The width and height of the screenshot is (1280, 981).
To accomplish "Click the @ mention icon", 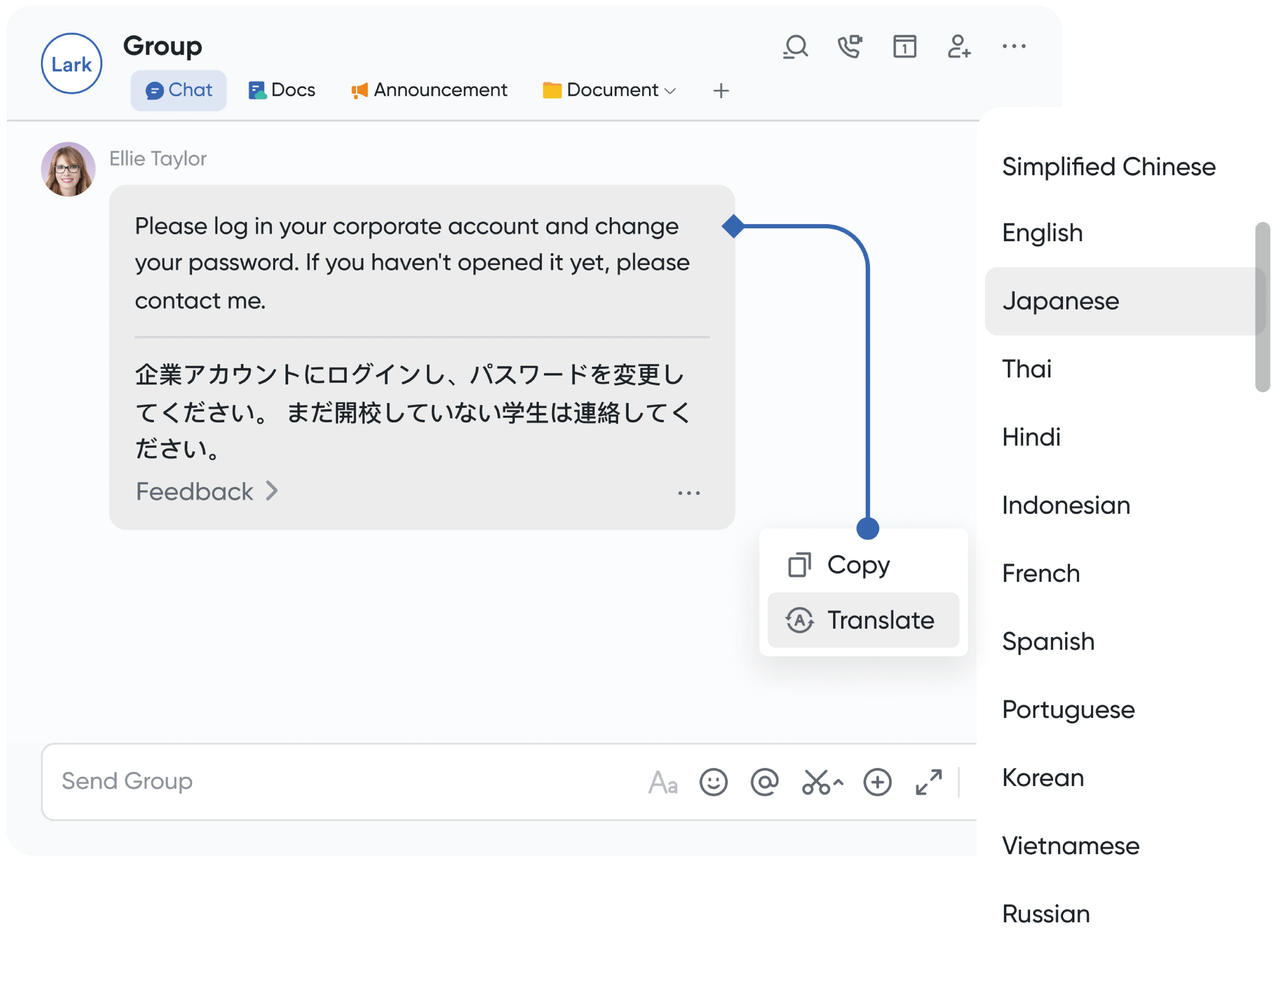I will click(765, 782).
